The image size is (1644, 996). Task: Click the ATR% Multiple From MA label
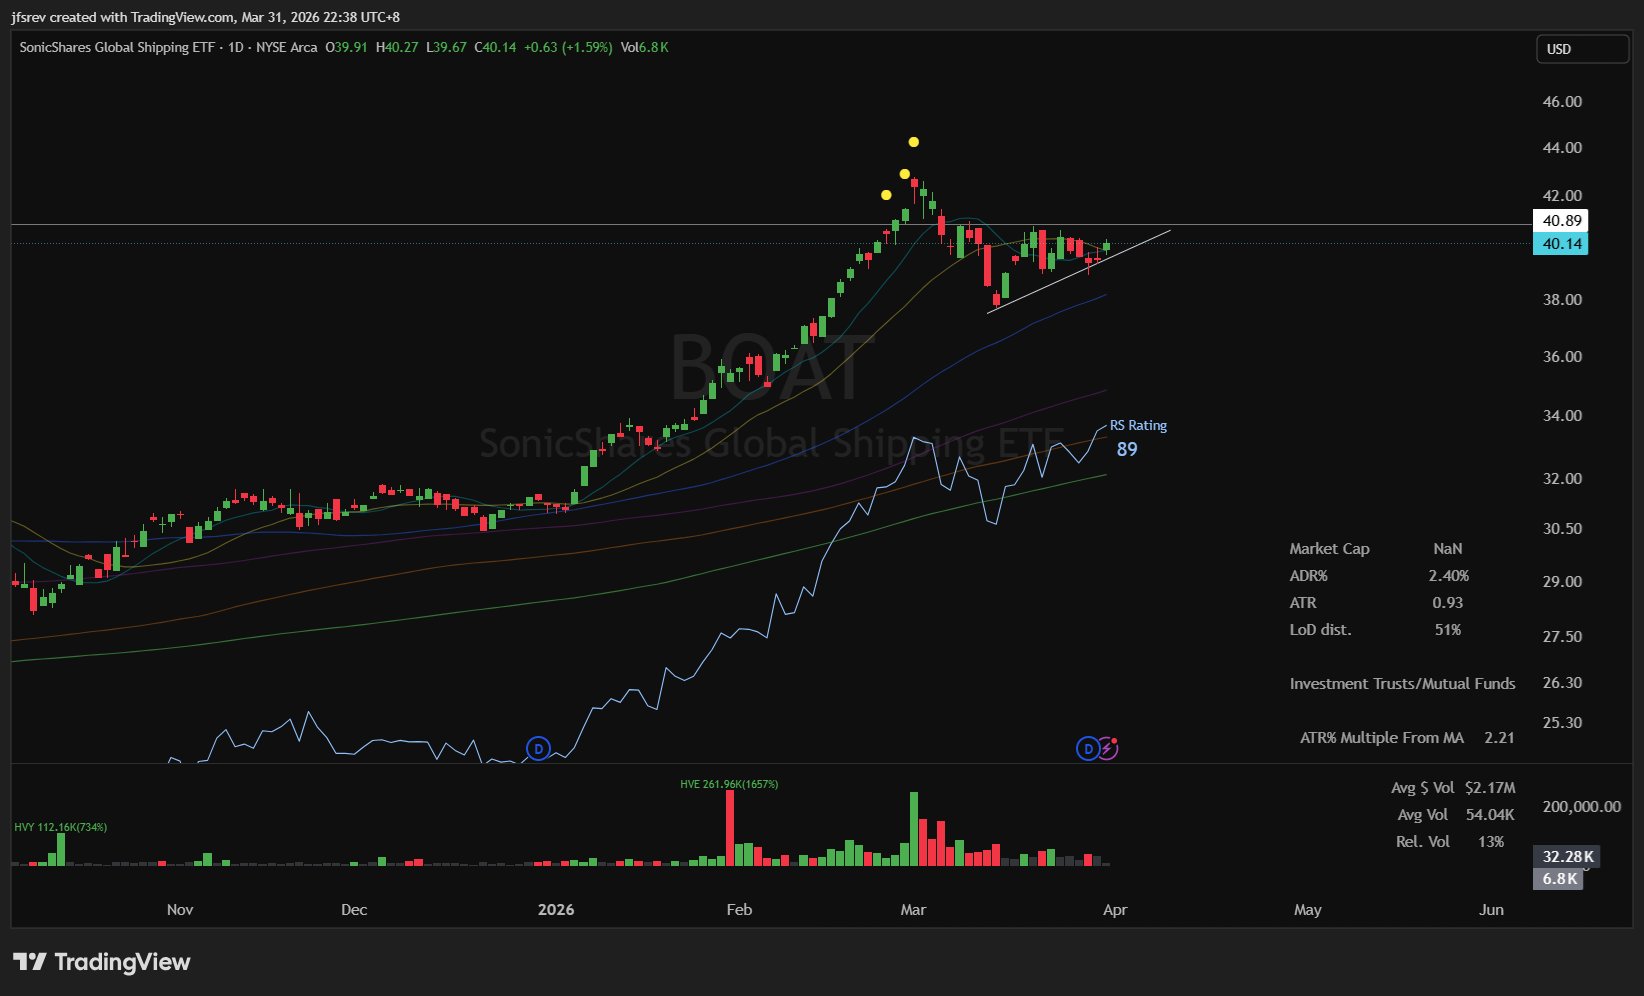point(1381,737)
